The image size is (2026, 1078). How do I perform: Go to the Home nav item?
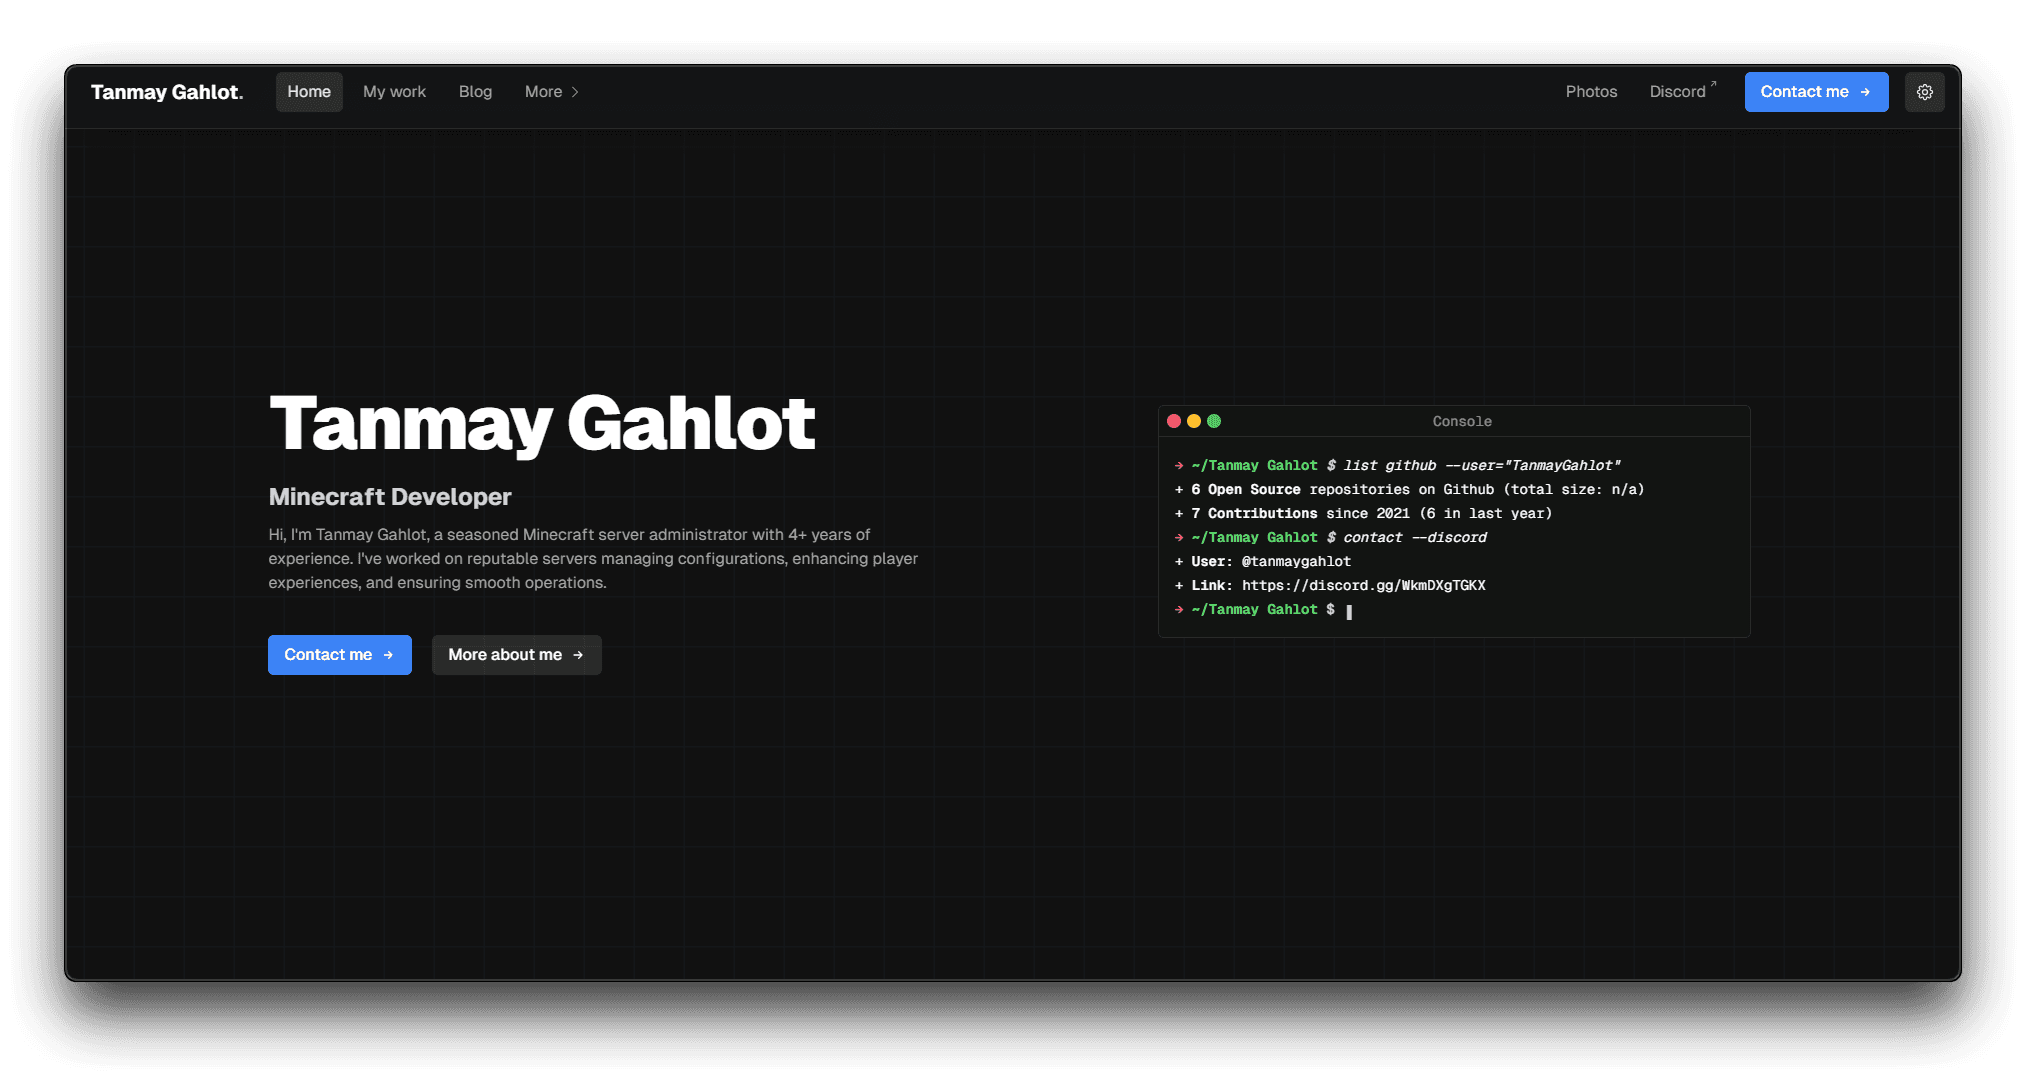click(309, 92)
